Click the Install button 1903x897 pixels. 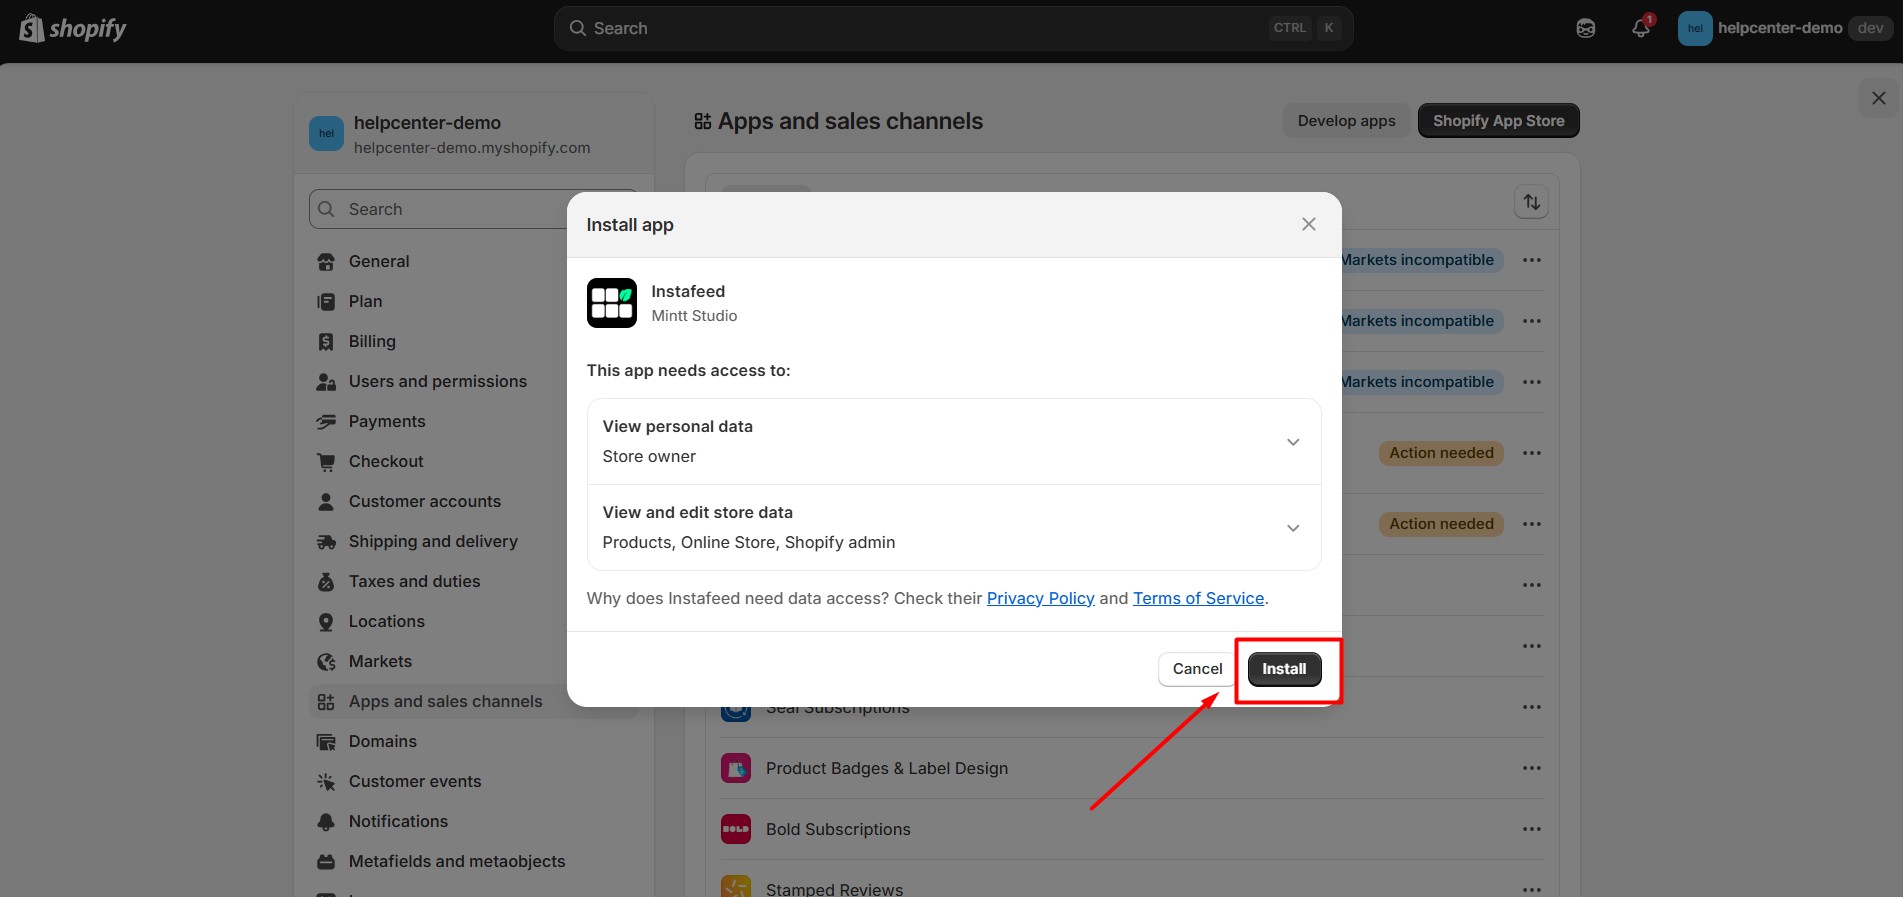tap(1284, 669)
